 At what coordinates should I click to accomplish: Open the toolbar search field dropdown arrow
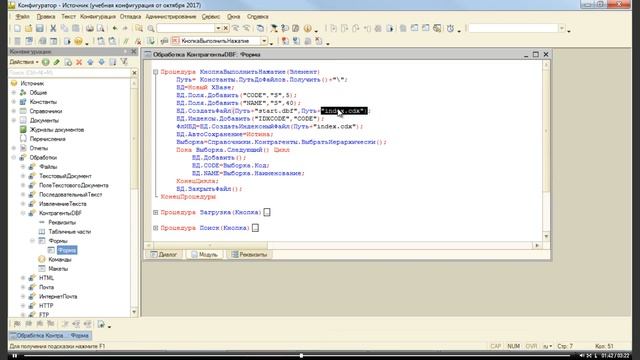coord(218,28)
